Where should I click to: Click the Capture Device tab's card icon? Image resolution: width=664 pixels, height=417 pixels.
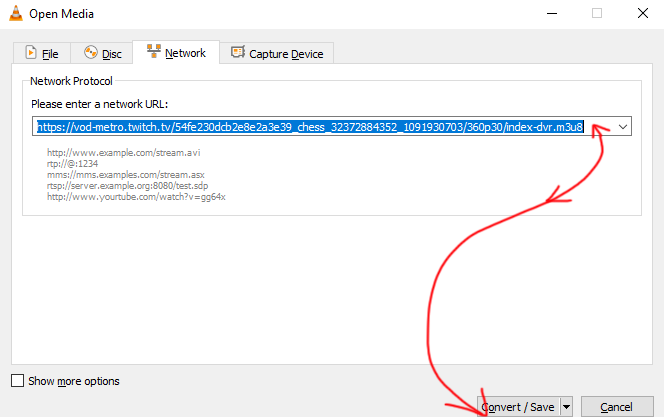point(237,53)
